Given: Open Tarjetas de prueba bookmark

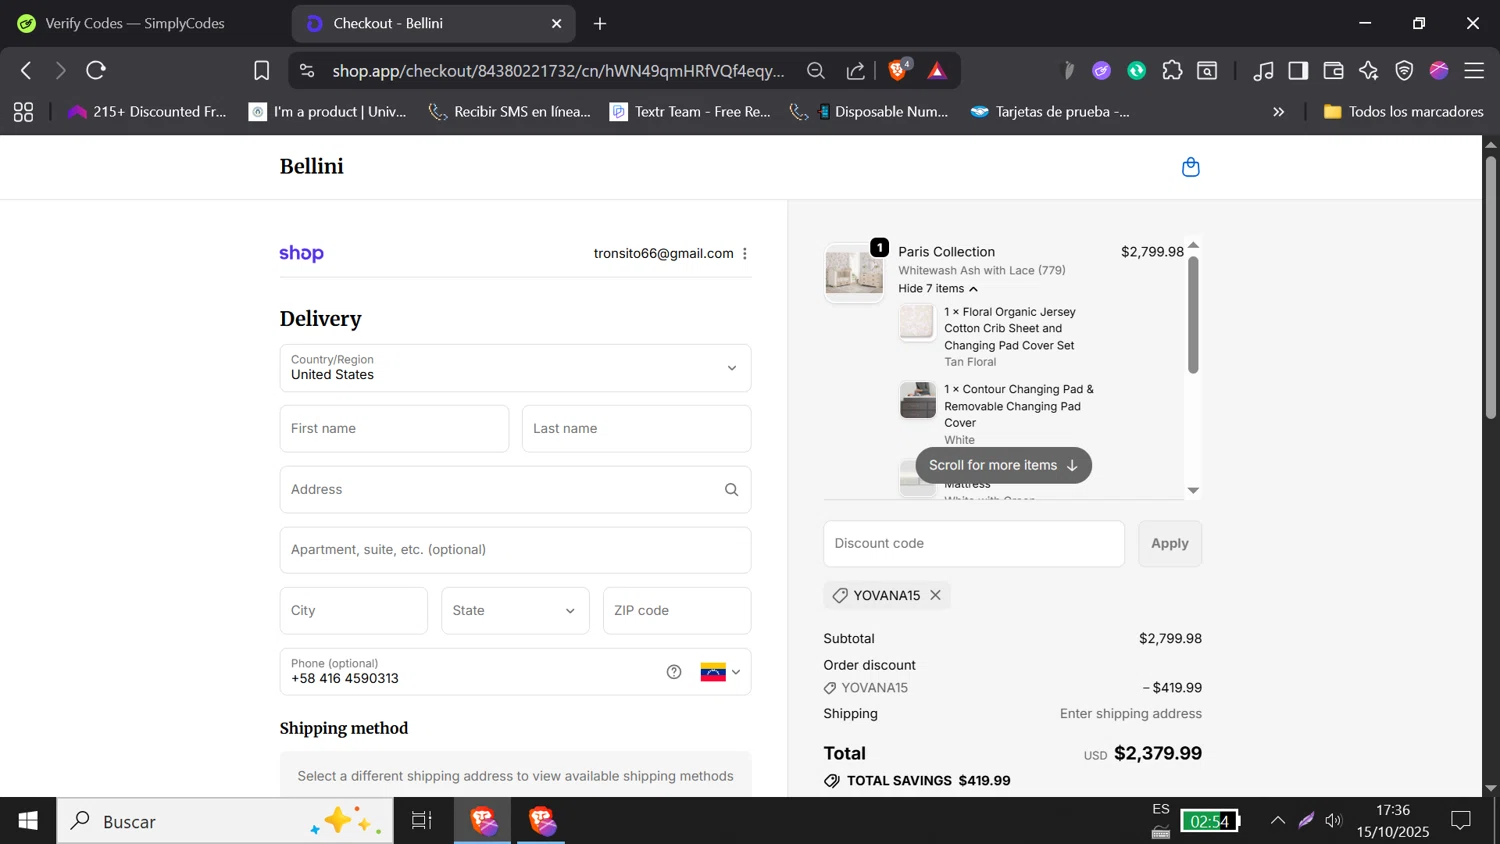Looking at the screenshot, I should tap(1051, 112).
